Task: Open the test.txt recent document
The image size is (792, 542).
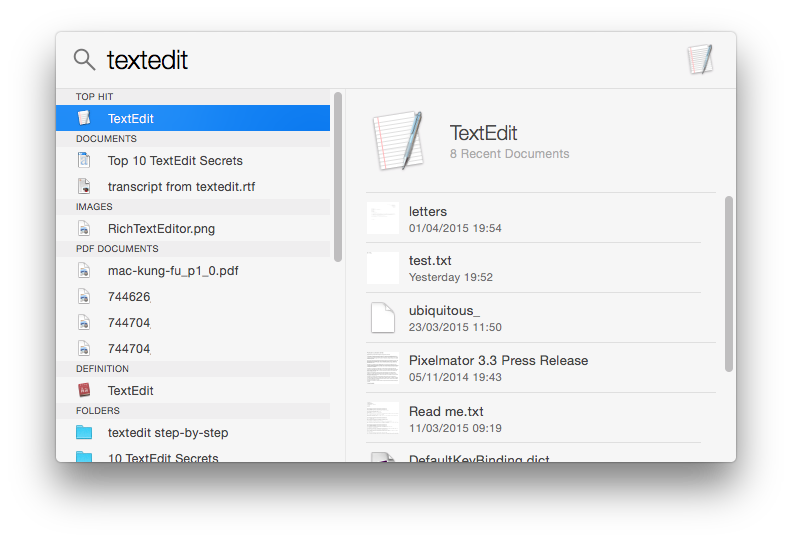Action: click(430, 261)
